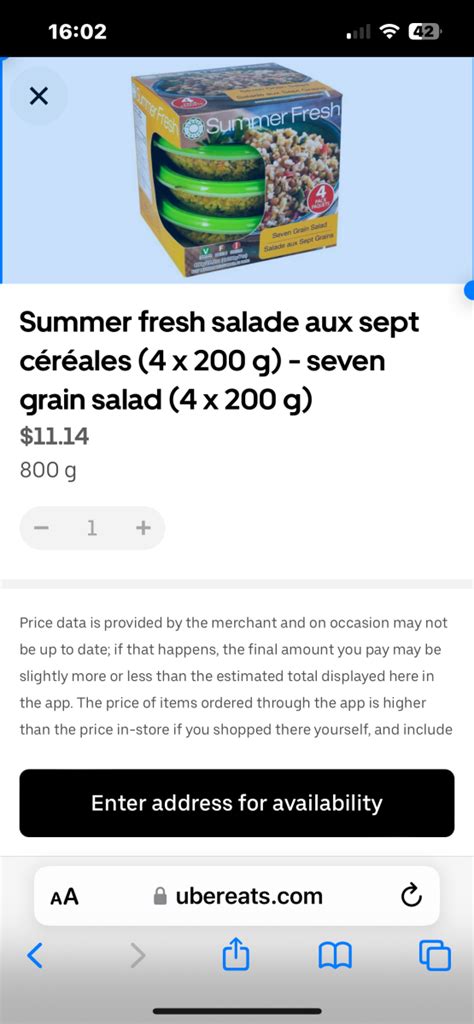Show open tabs with the tabs icon
The image size is (474, 1024).
point(435,956)
